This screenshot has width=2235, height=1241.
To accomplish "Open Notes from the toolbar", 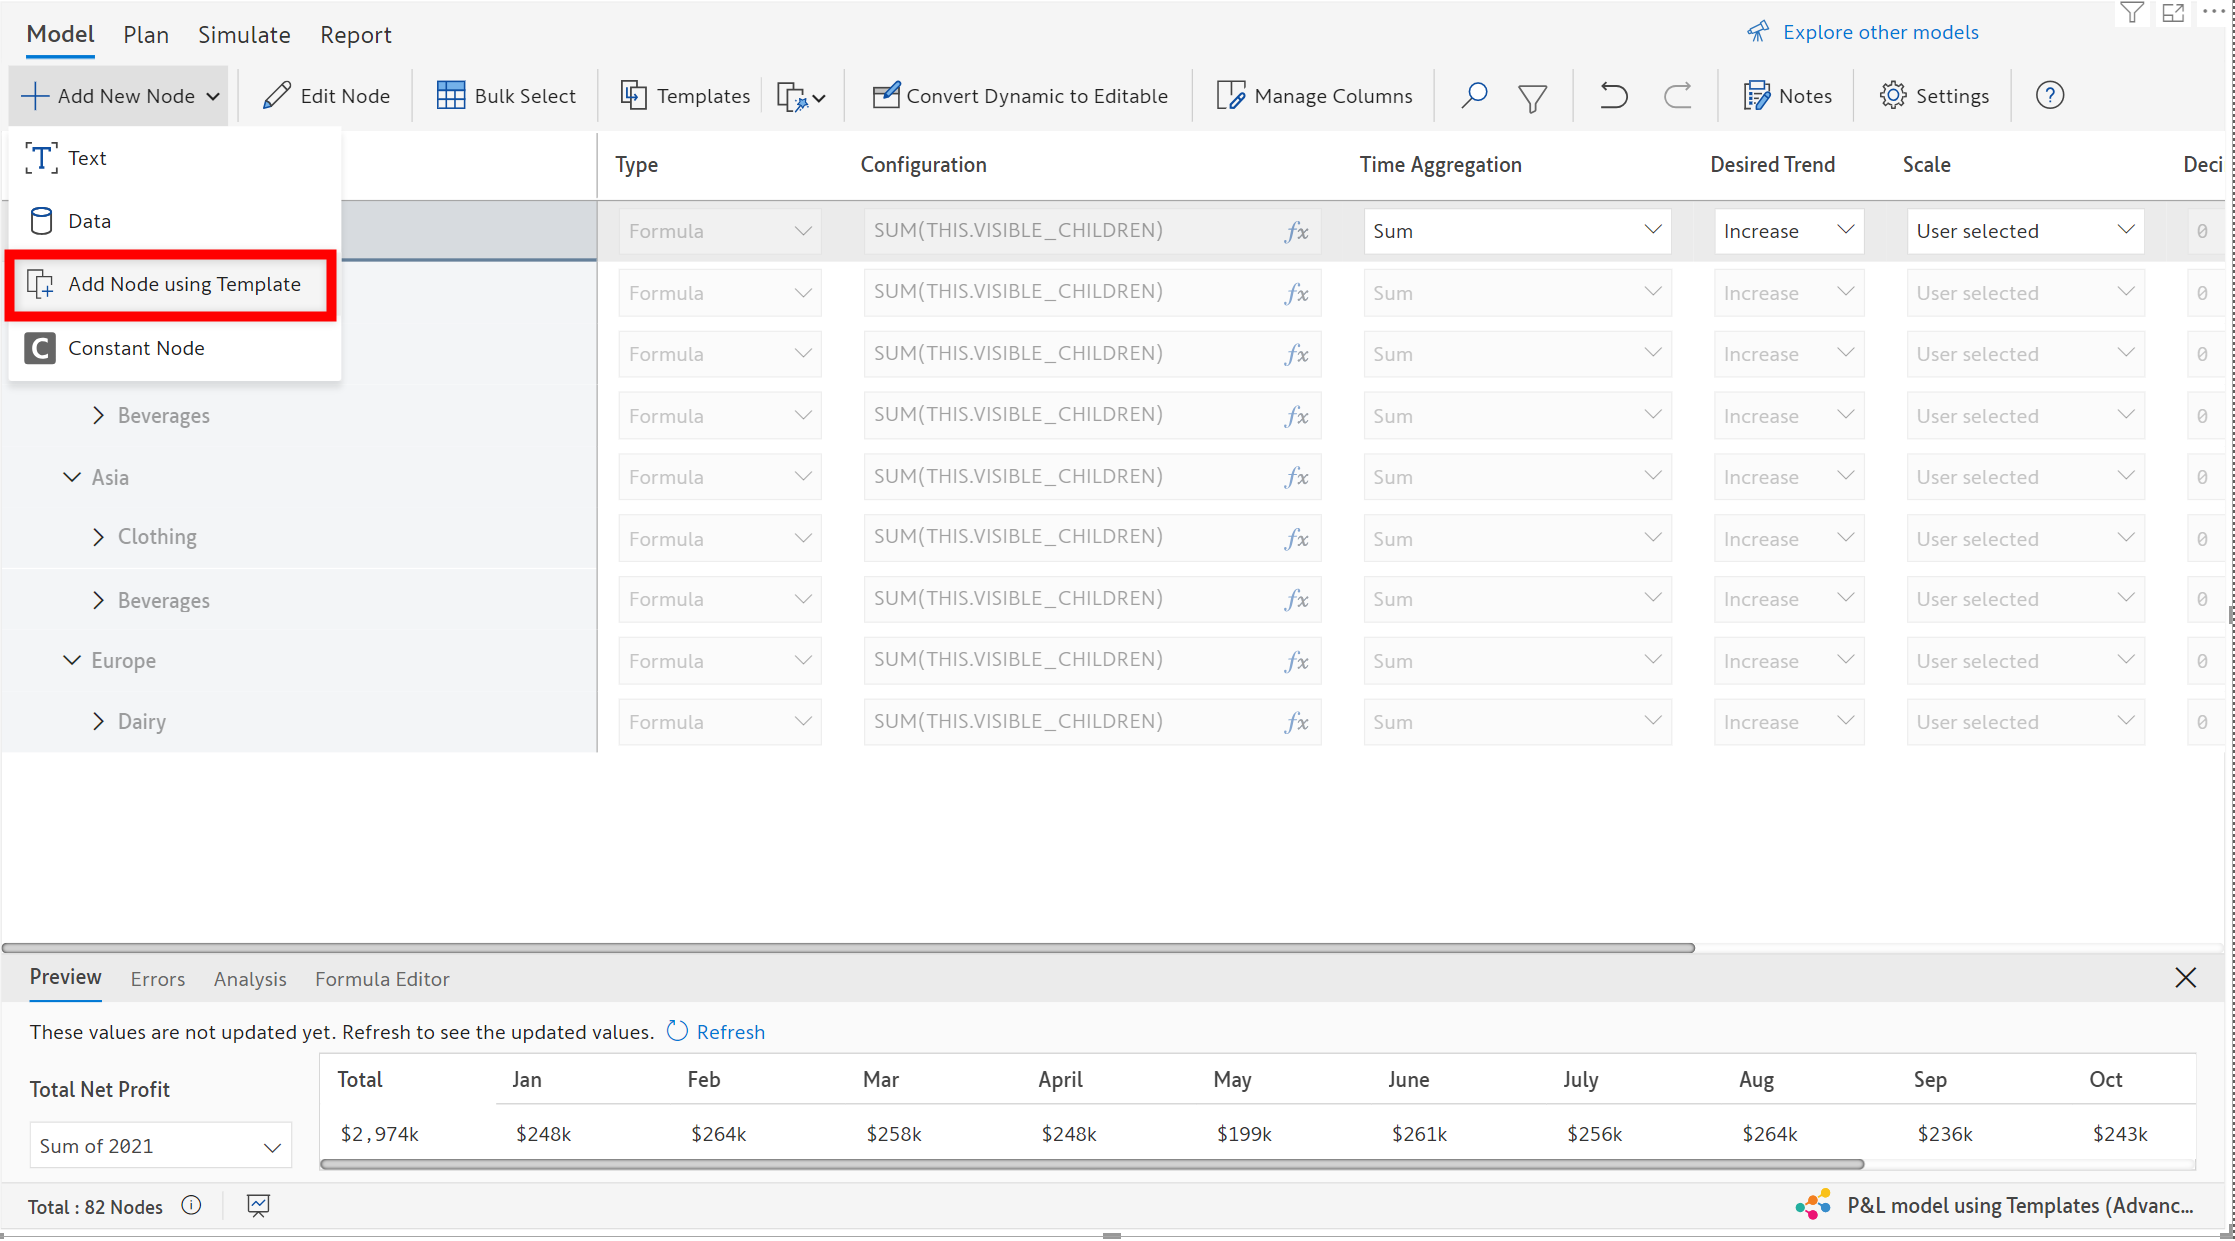I will (1787, 96).
